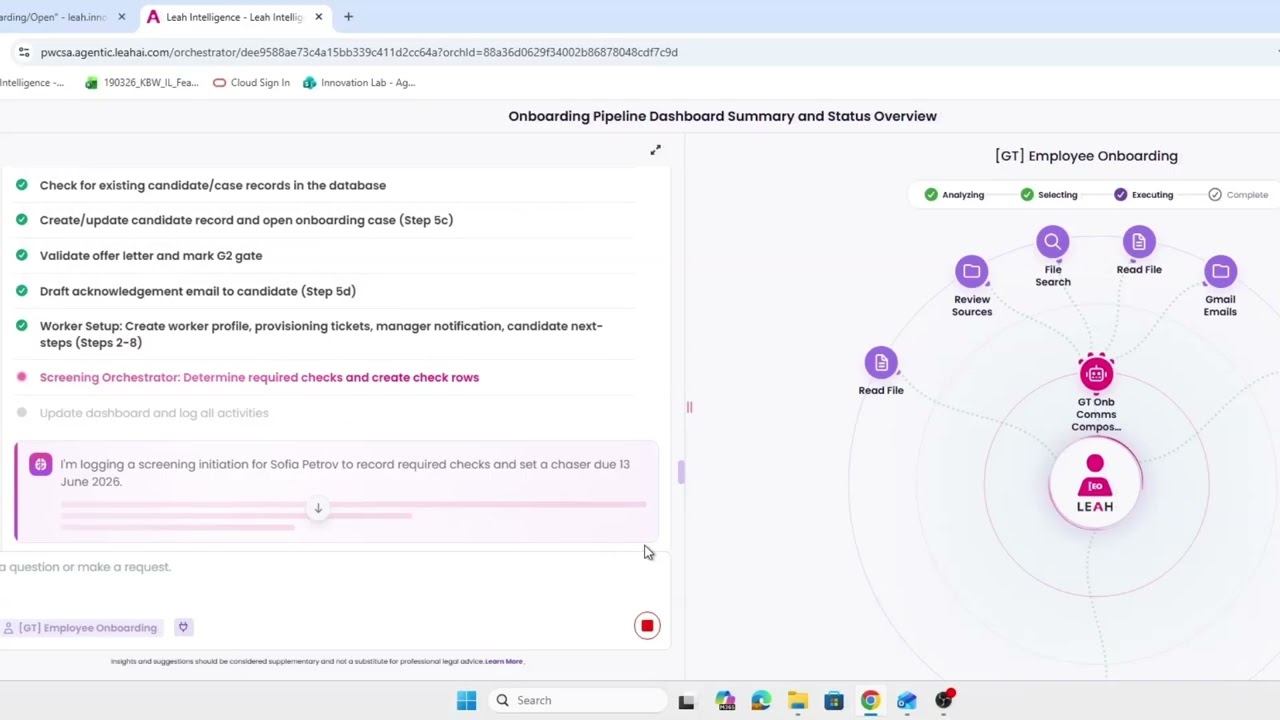Open Task View from the taskbar
The height and width of the screenshot is (720, 1280).
click(686, 701)
